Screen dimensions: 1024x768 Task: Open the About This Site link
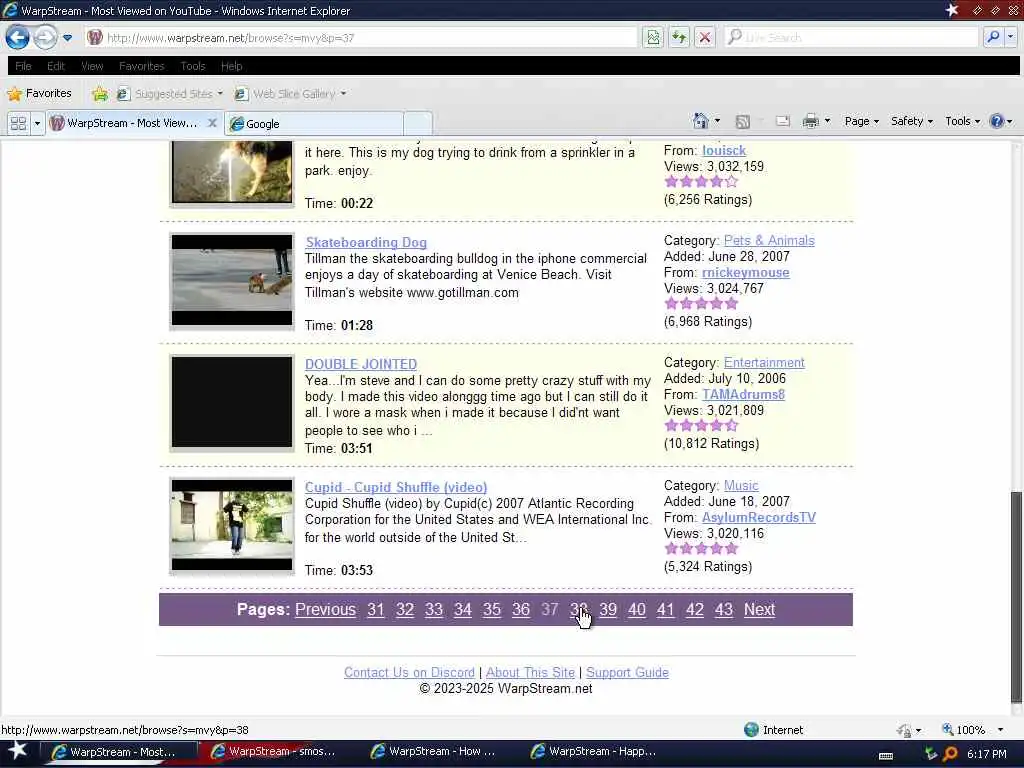530,672
